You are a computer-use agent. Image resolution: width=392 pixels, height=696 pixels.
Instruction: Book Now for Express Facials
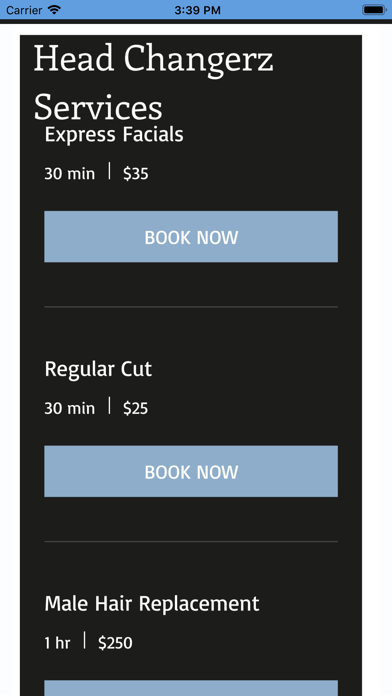pos(191,237)
